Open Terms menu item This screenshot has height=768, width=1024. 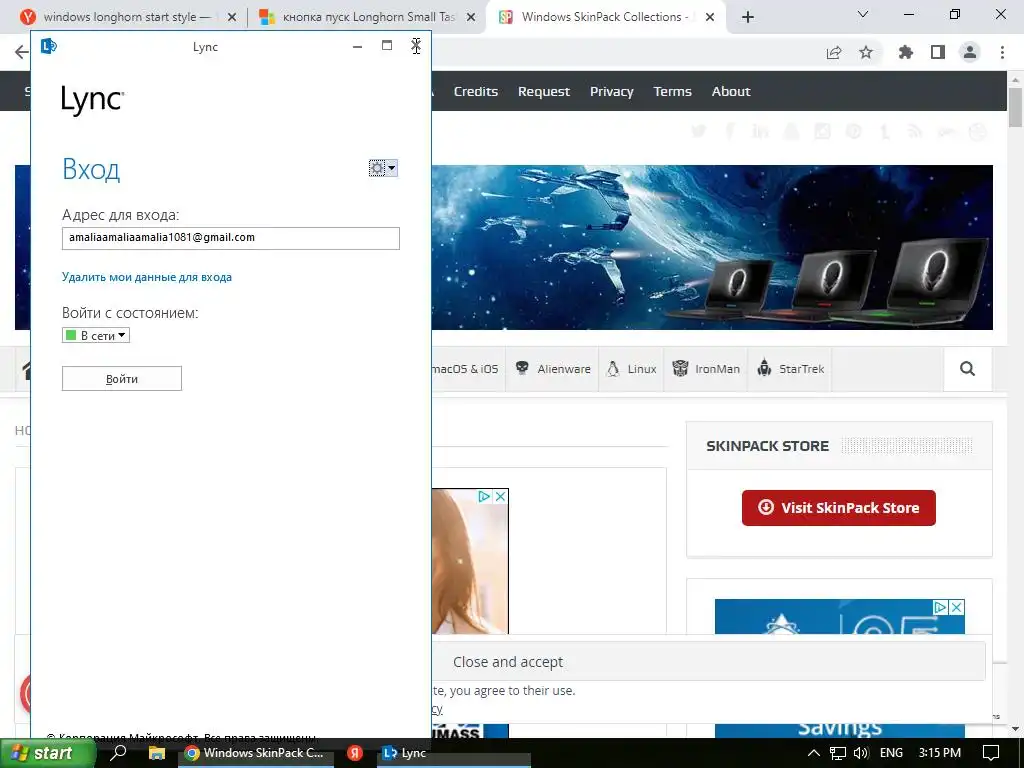(x=672, y=91)
